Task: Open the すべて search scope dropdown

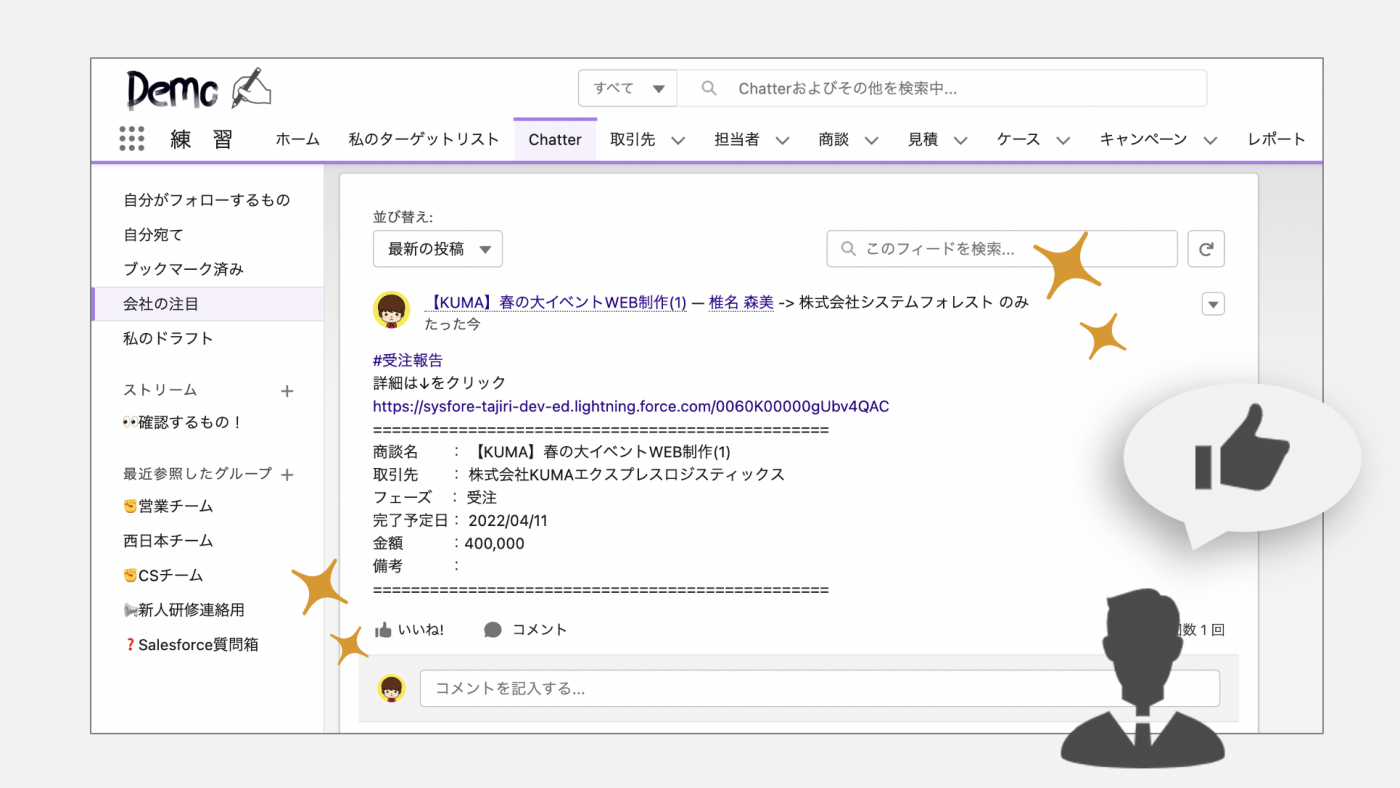Action: pos(628,88)
